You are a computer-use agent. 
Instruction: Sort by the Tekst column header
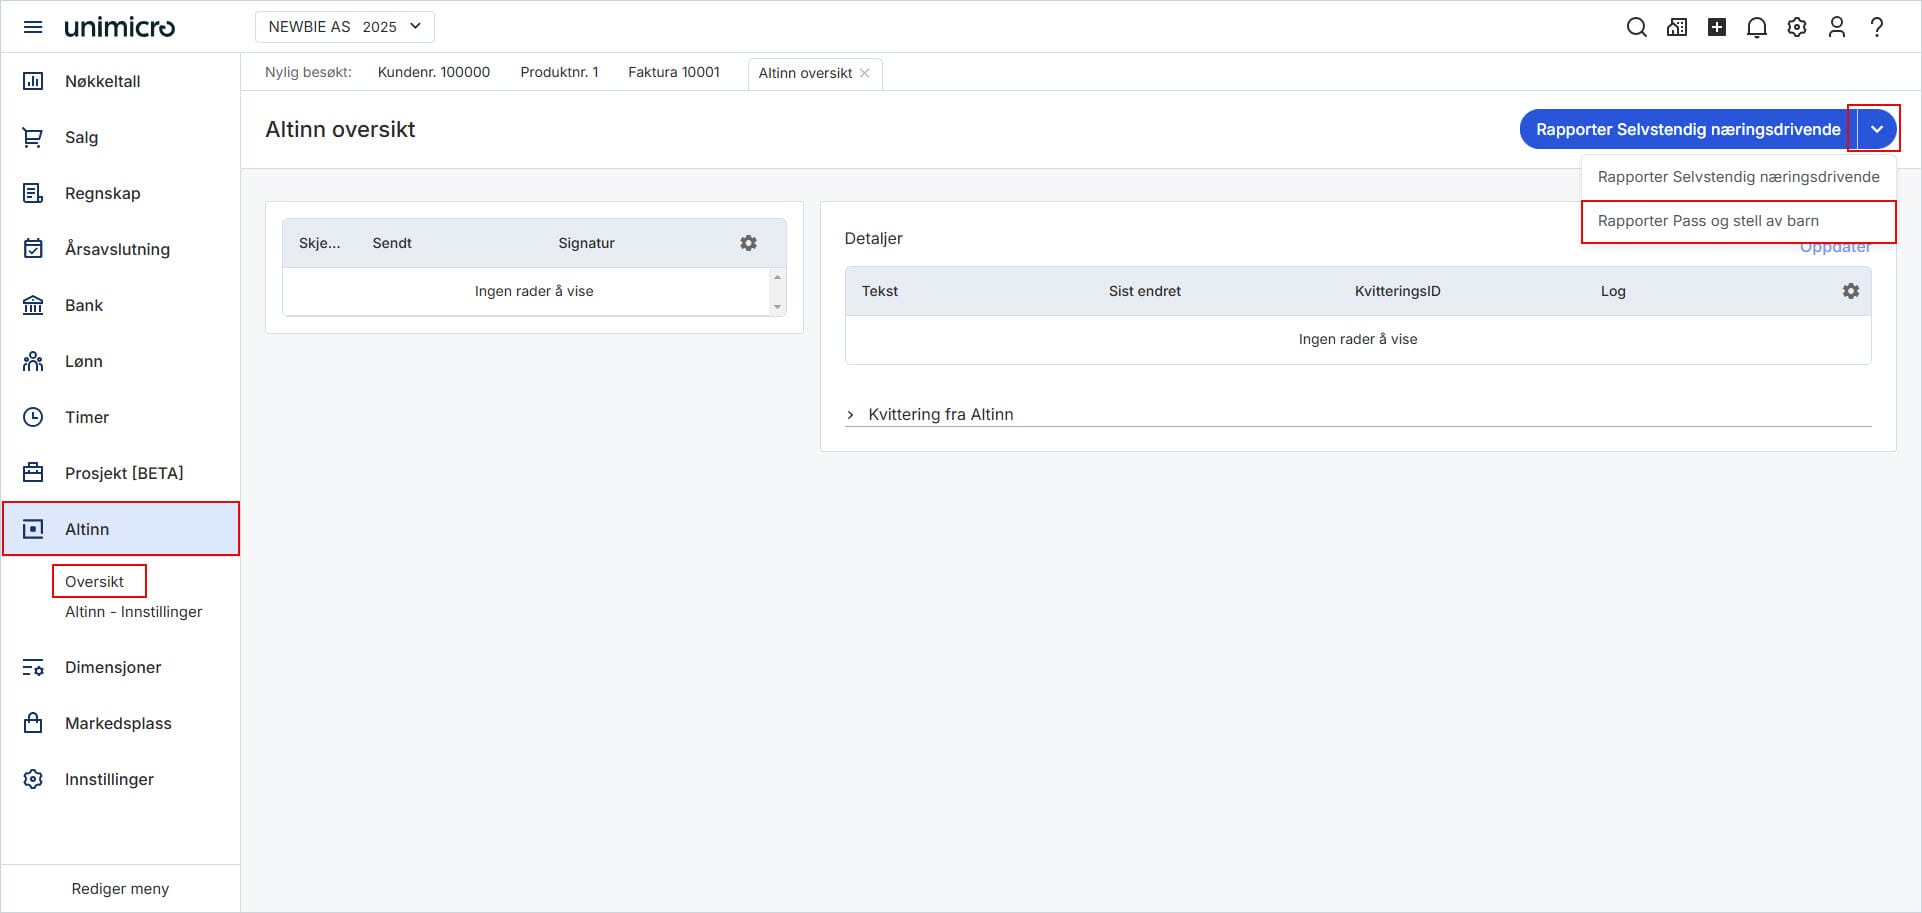pyautogui.click(x=880, y=291)
